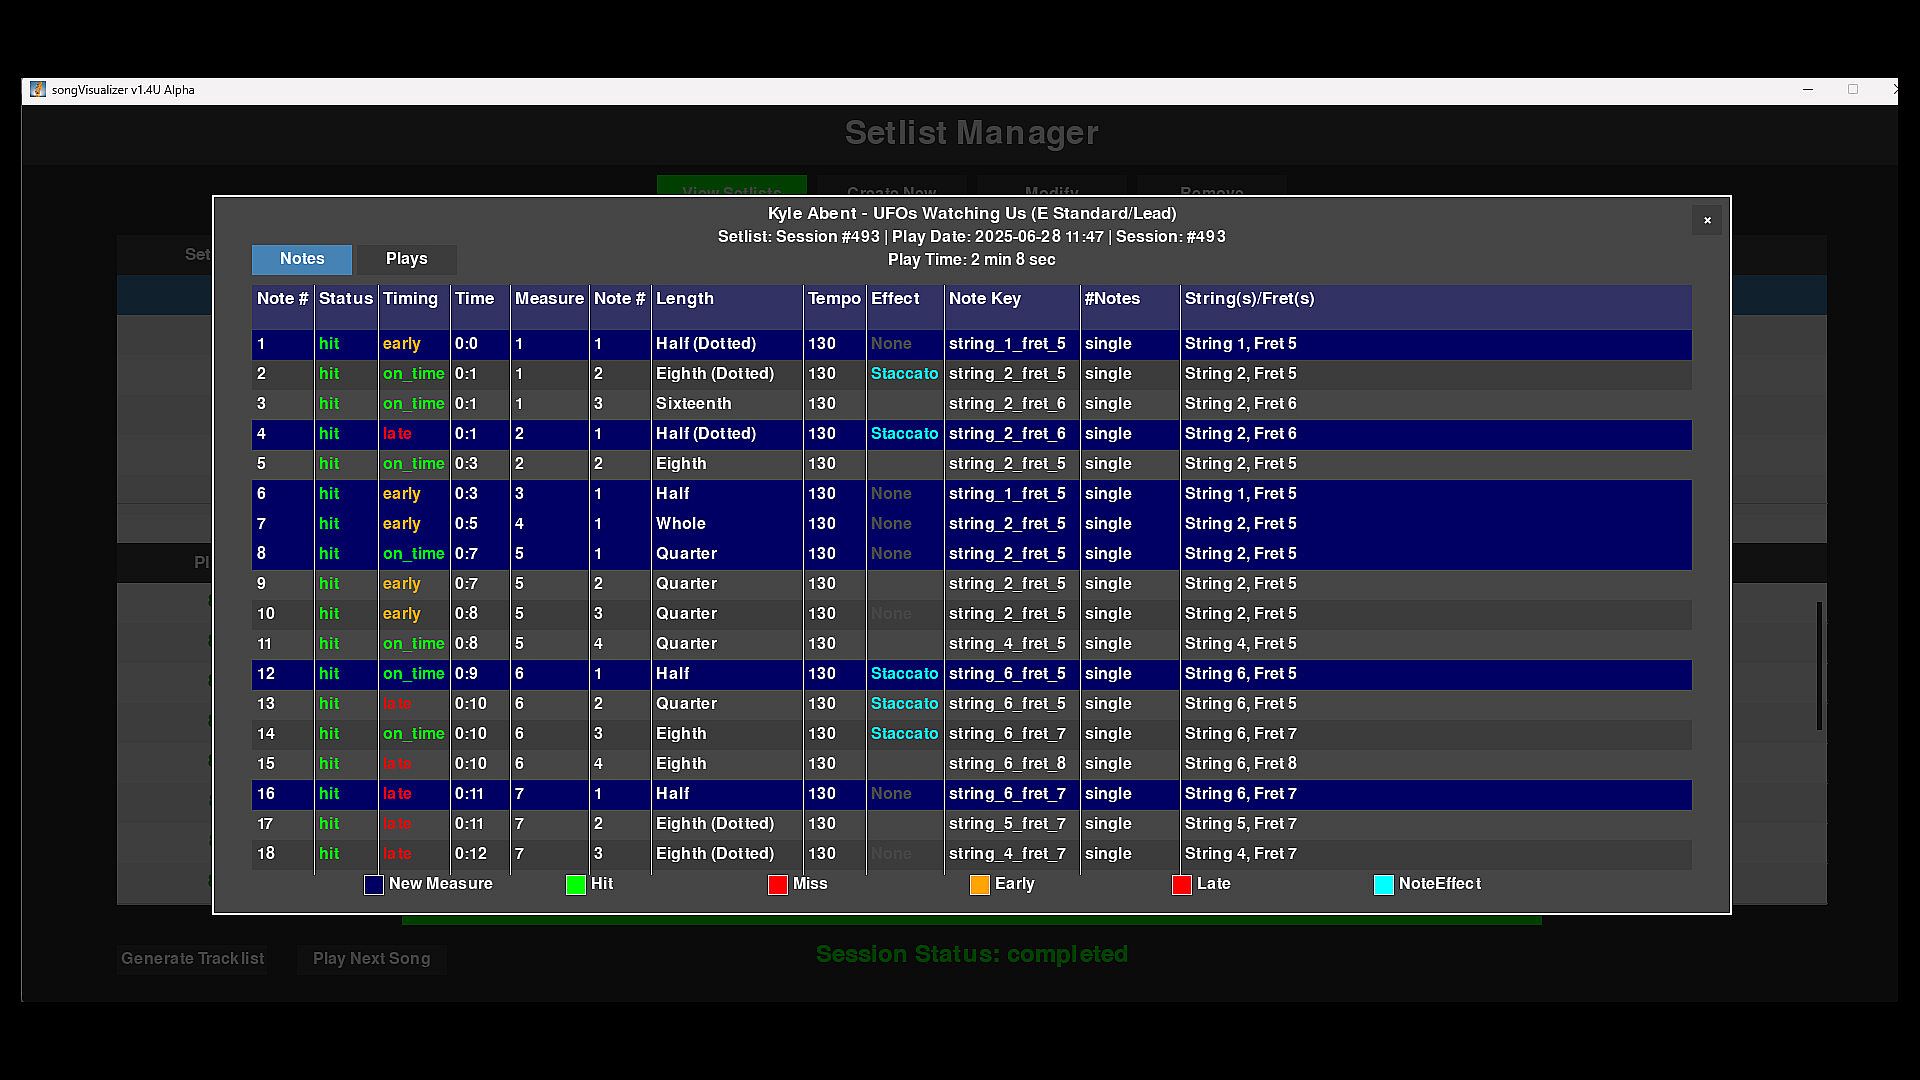Click the New Measure blue legend swatch
Viewport: 1920px width, 1080px height.
(374, 885)
